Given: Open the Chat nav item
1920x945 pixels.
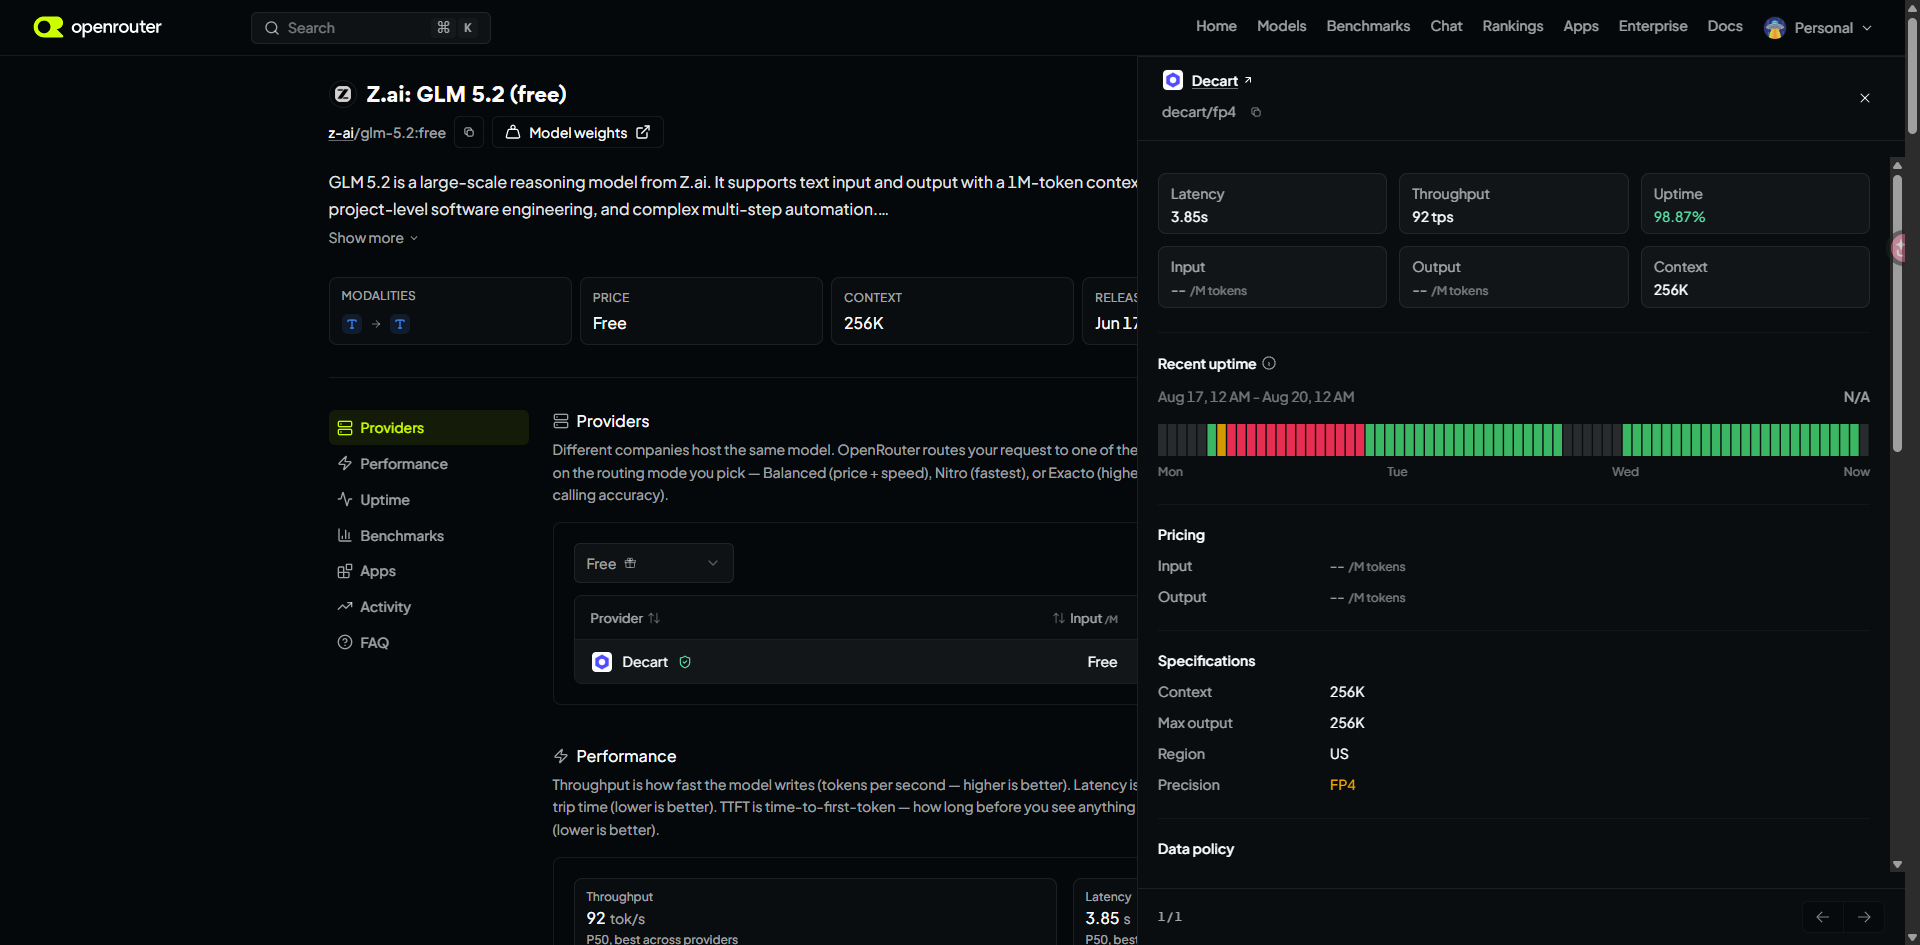Looking at the screenshot, I should pos(1446,26).
